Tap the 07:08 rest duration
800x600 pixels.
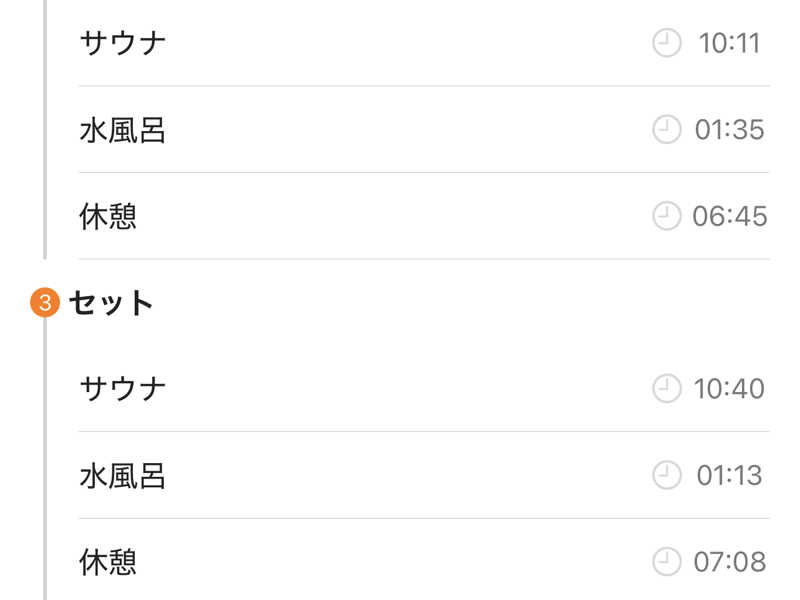click(730, 562)
